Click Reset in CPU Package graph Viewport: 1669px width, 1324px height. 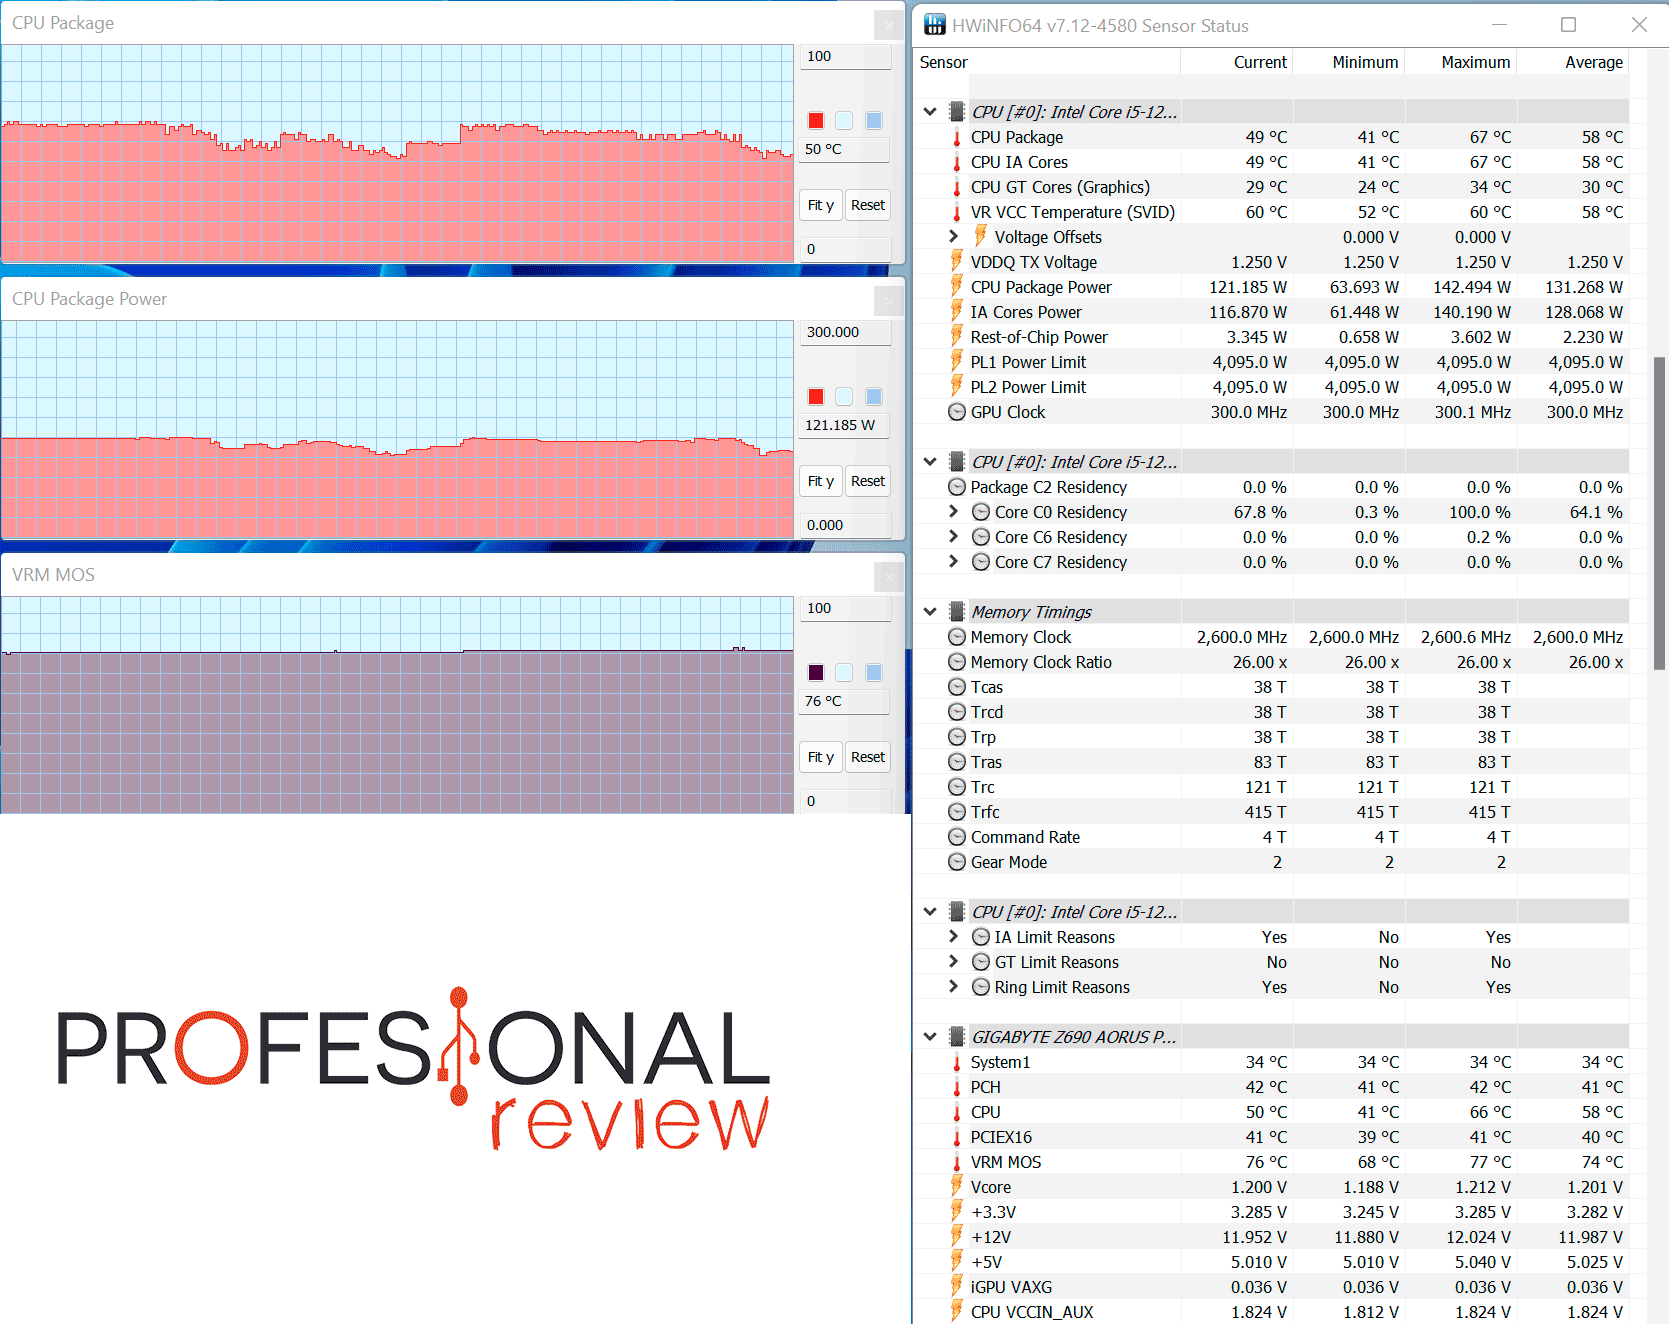868,205
